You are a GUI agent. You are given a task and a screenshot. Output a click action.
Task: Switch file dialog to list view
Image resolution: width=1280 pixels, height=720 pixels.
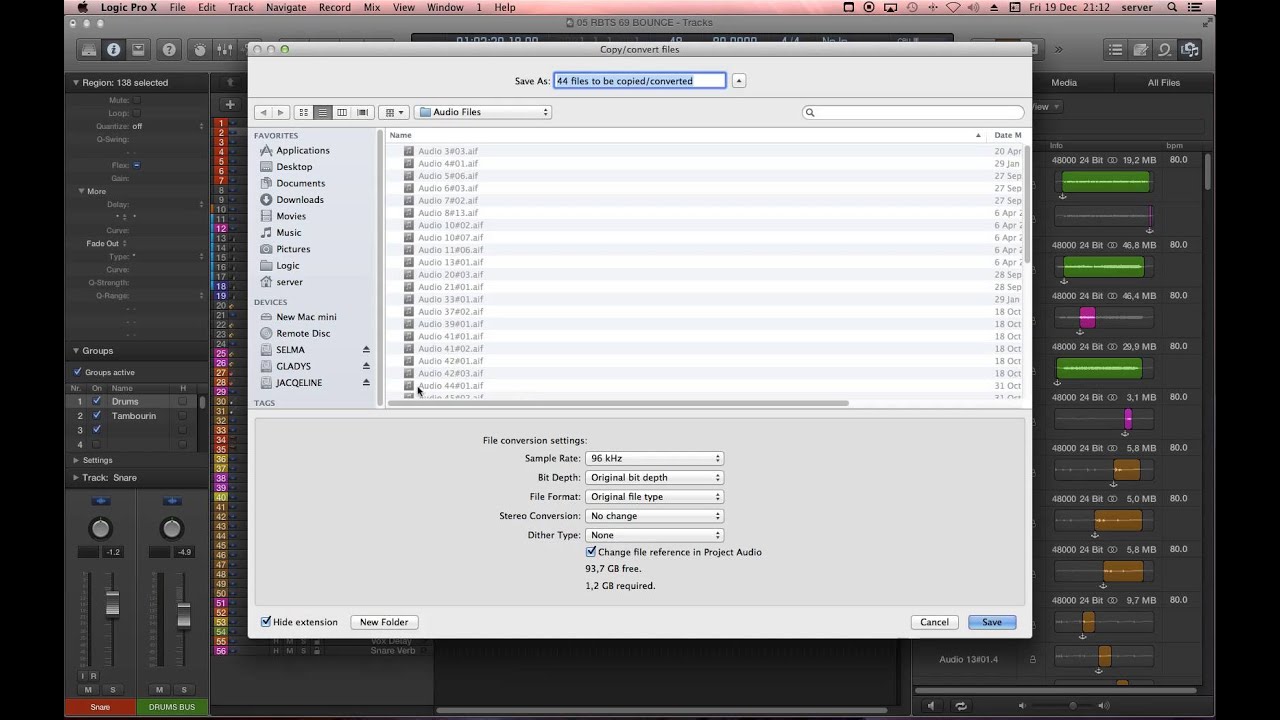(x=323, y=112)
